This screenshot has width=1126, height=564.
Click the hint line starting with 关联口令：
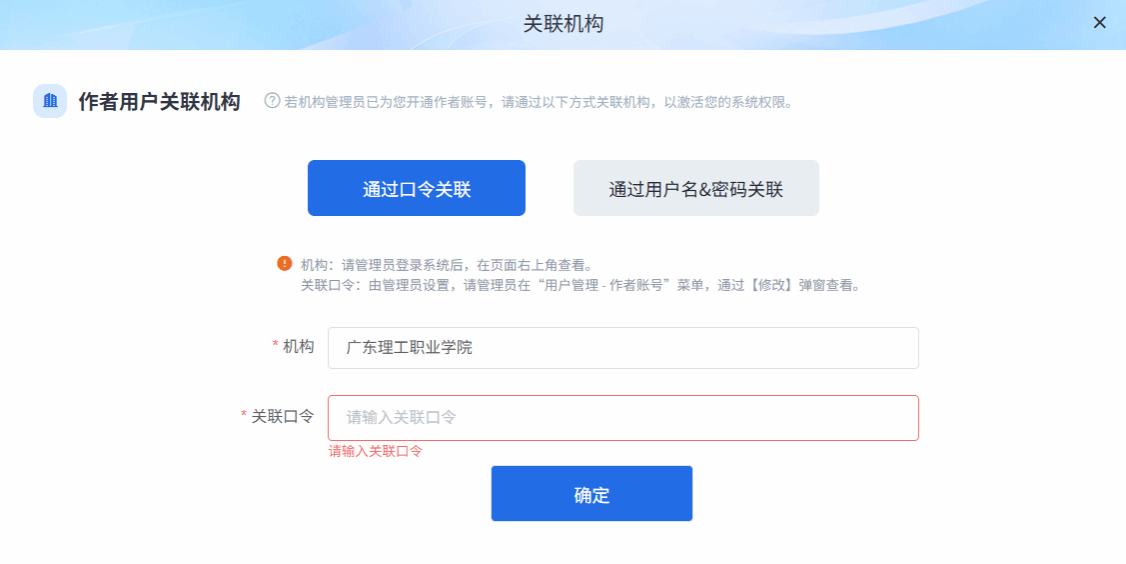(580, 285)
